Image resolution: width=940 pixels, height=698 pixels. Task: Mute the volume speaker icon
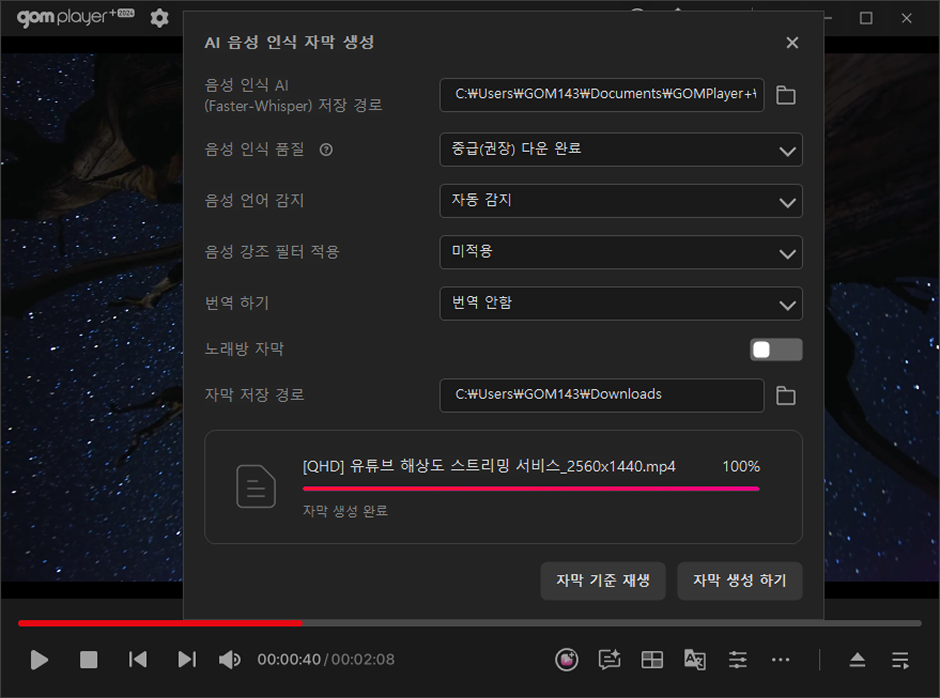point(229,659)
